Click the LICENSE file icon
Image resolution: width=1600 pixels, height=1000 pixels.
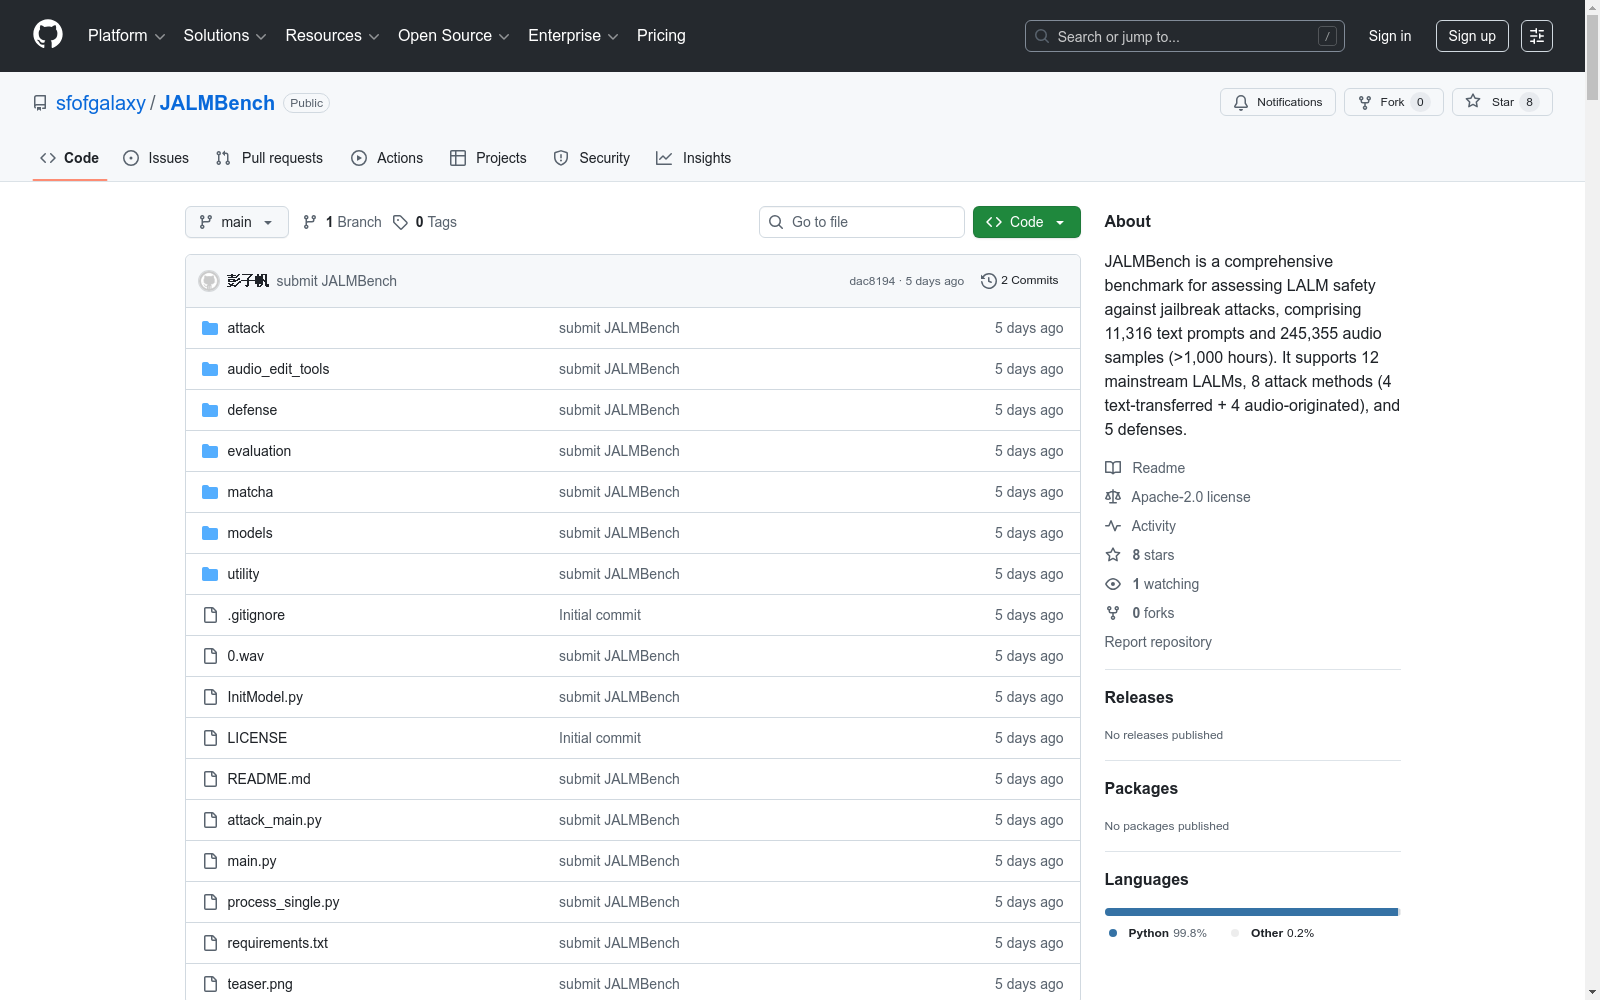[x=210, y=738]
